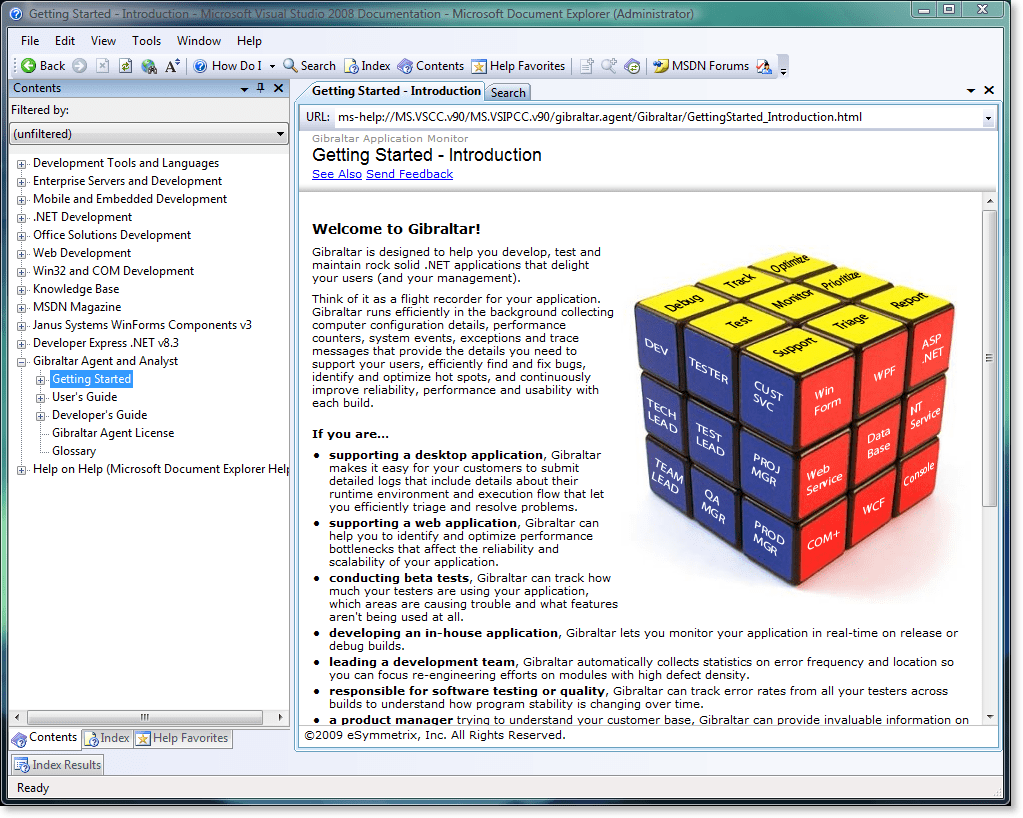Switch to the Search document tab
Screen dimensions: 1023x818
coord(508,93)
